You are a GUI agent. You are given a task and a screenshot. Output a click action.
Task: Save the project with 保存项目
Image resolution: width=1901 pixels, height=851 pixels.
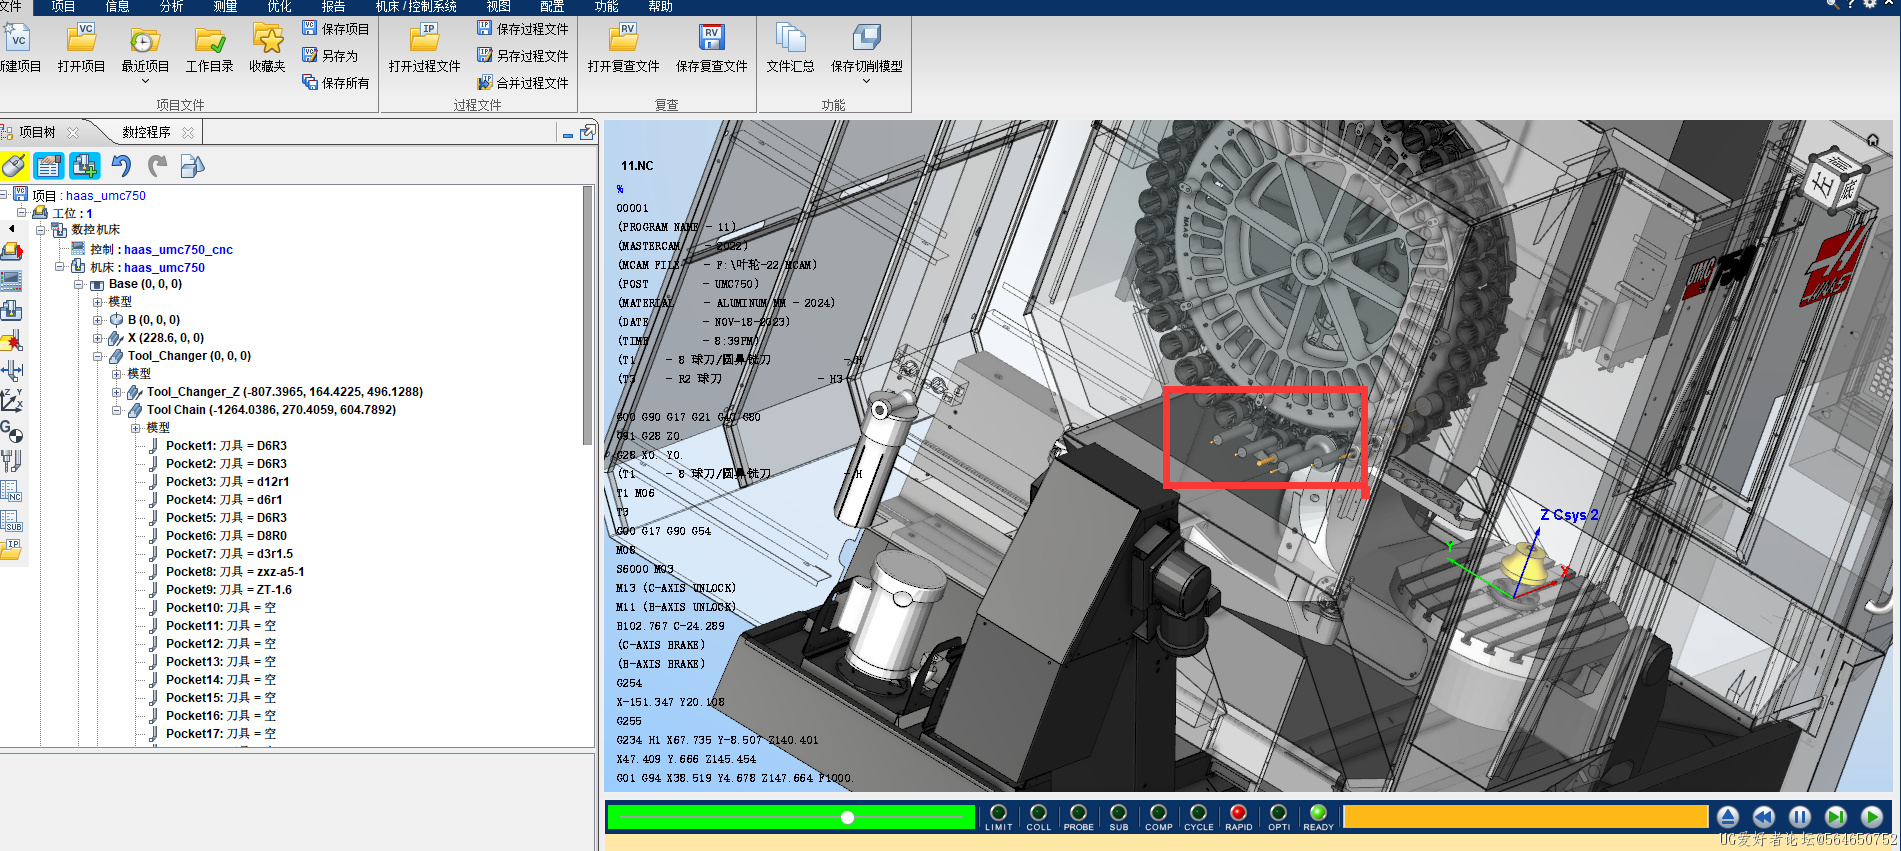[336, 29]
